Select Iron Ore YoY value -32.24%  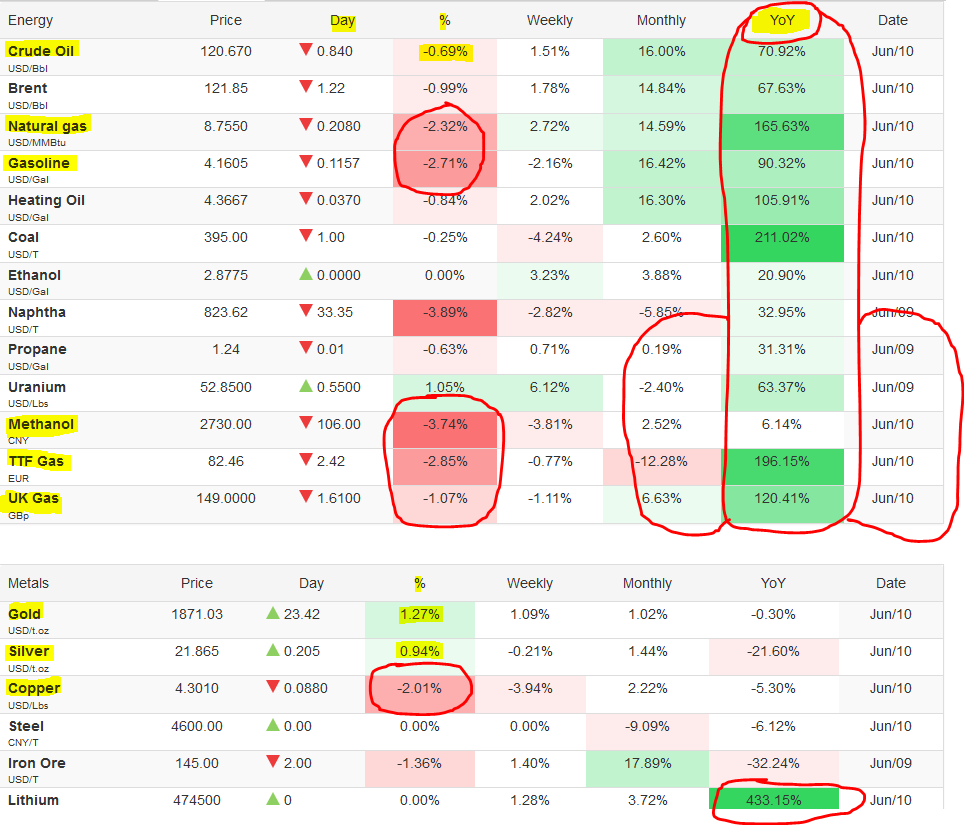(773, 763)
